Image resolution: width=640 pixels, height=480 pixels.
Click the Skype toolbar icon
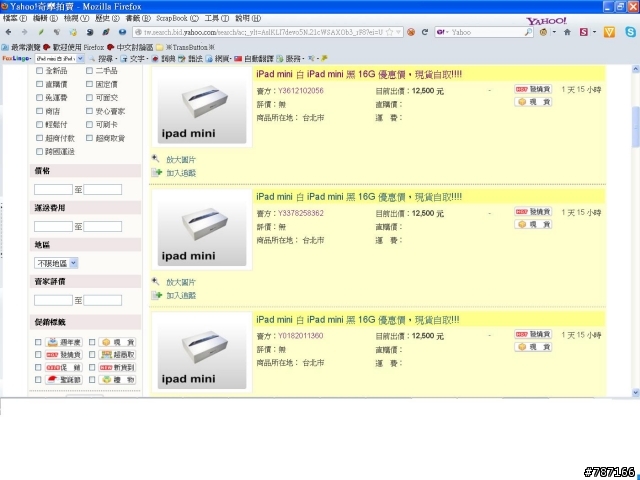(x=631, y=32)
